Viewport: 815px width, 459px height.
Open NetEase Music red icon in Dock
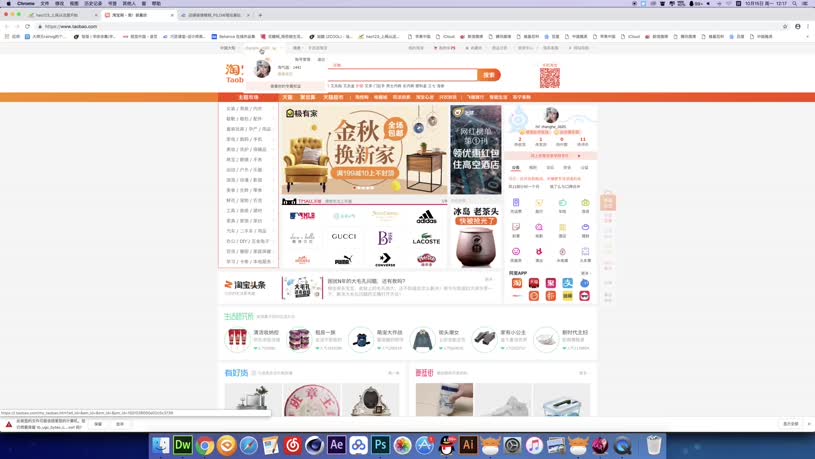point(293,445)
